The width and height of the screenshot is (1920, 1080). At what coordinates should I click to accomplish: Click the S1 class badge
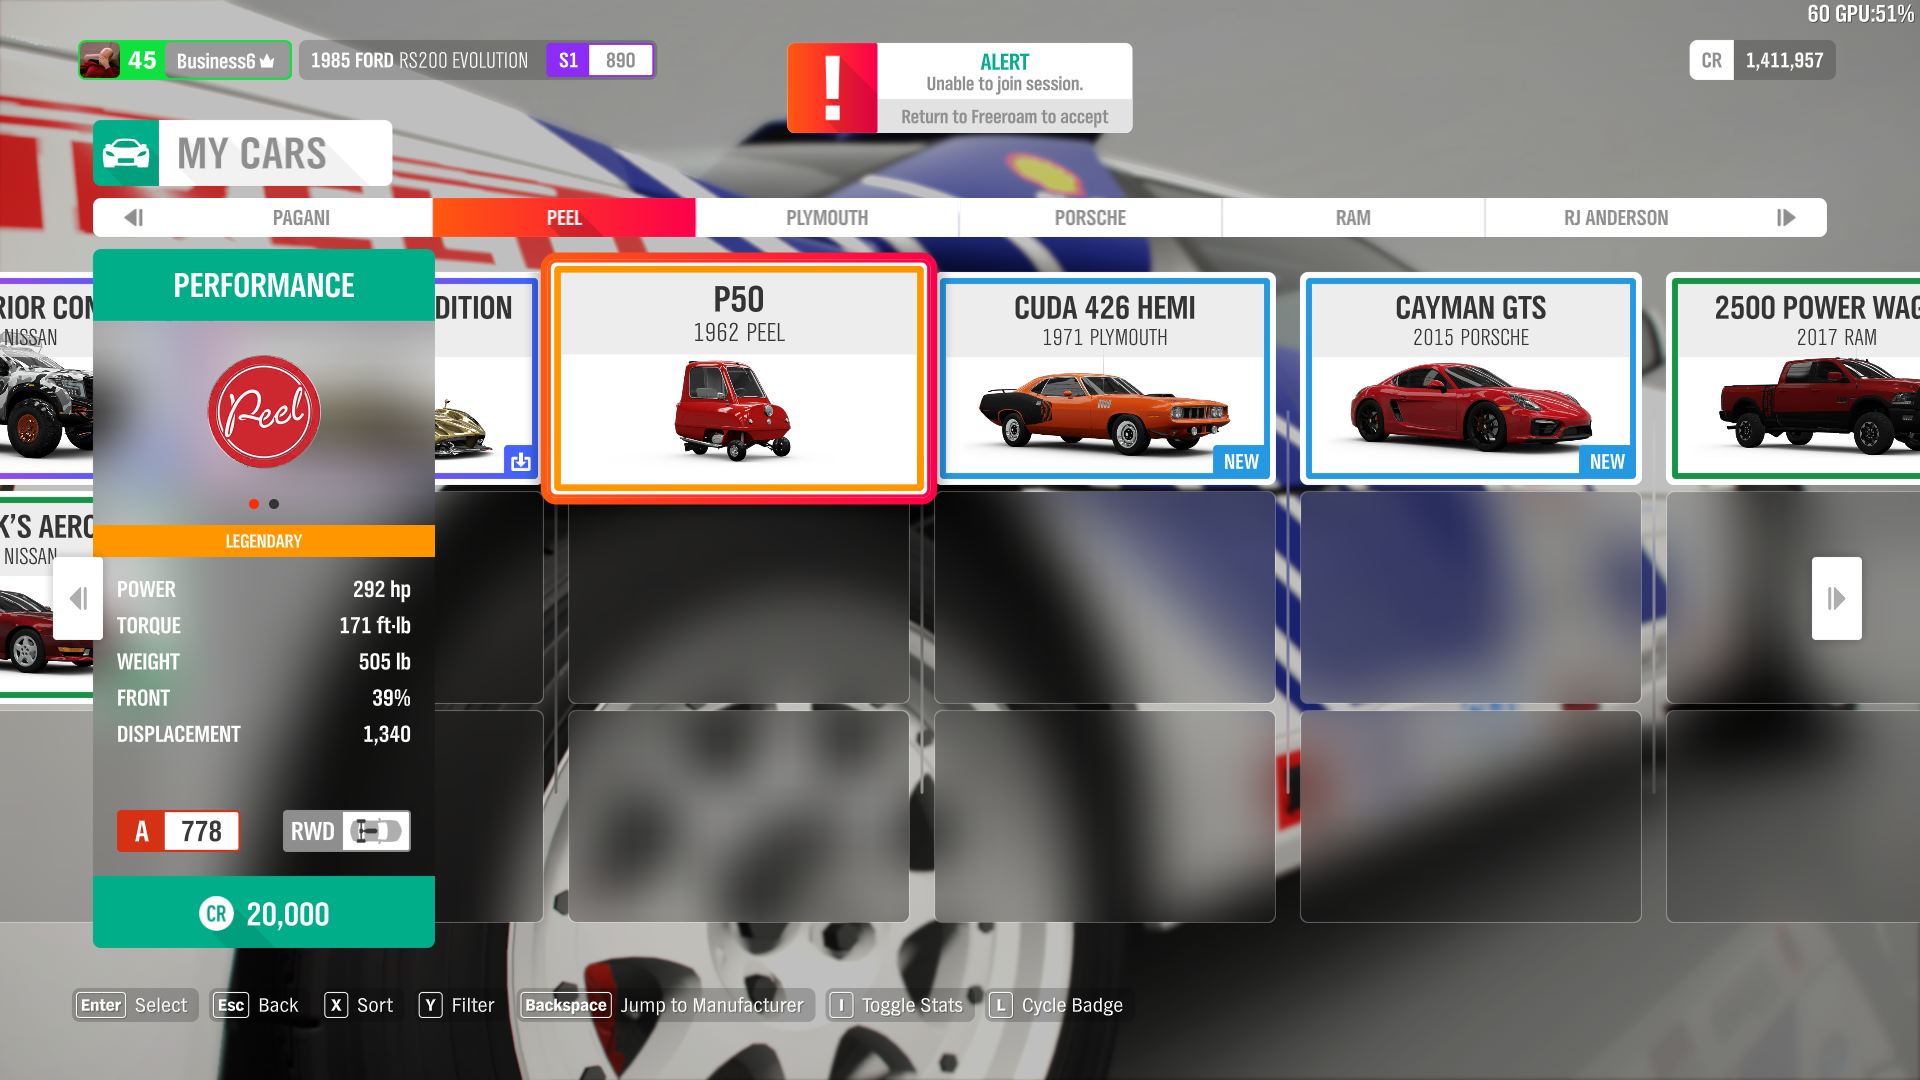click(x=568, y=60)
